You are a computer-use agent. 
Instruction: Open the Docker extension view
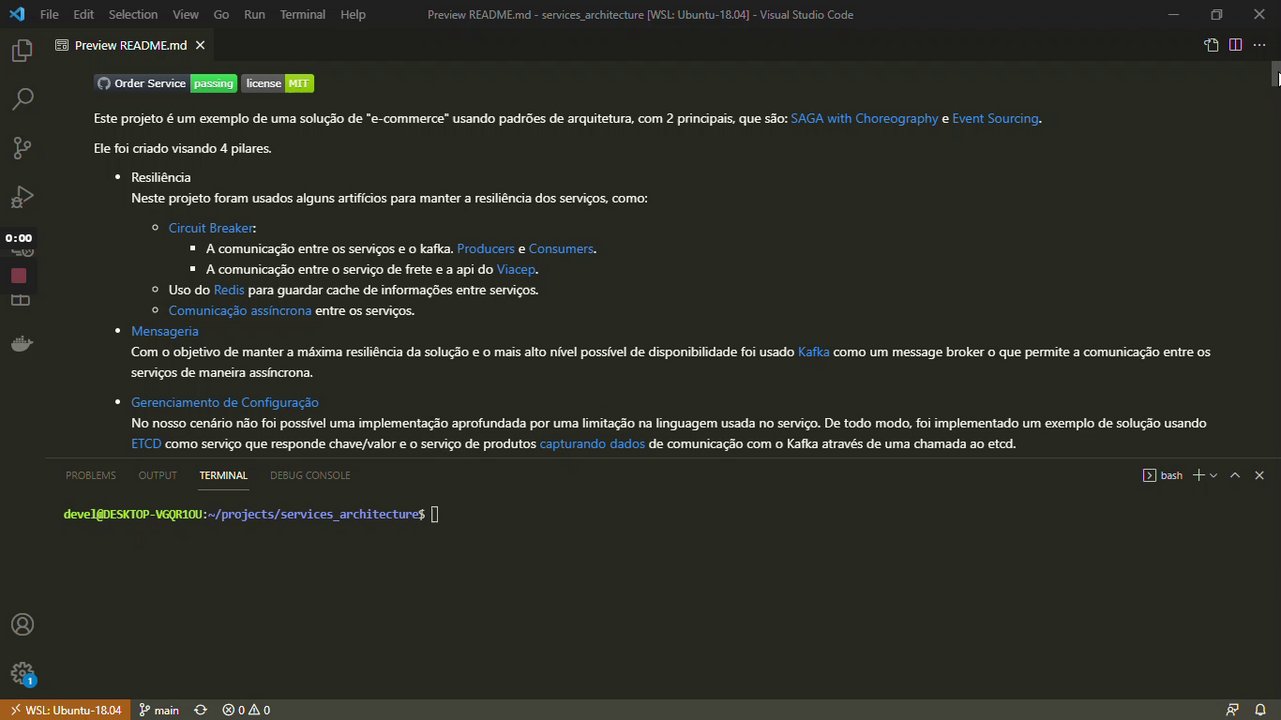[x=21, y=344]
